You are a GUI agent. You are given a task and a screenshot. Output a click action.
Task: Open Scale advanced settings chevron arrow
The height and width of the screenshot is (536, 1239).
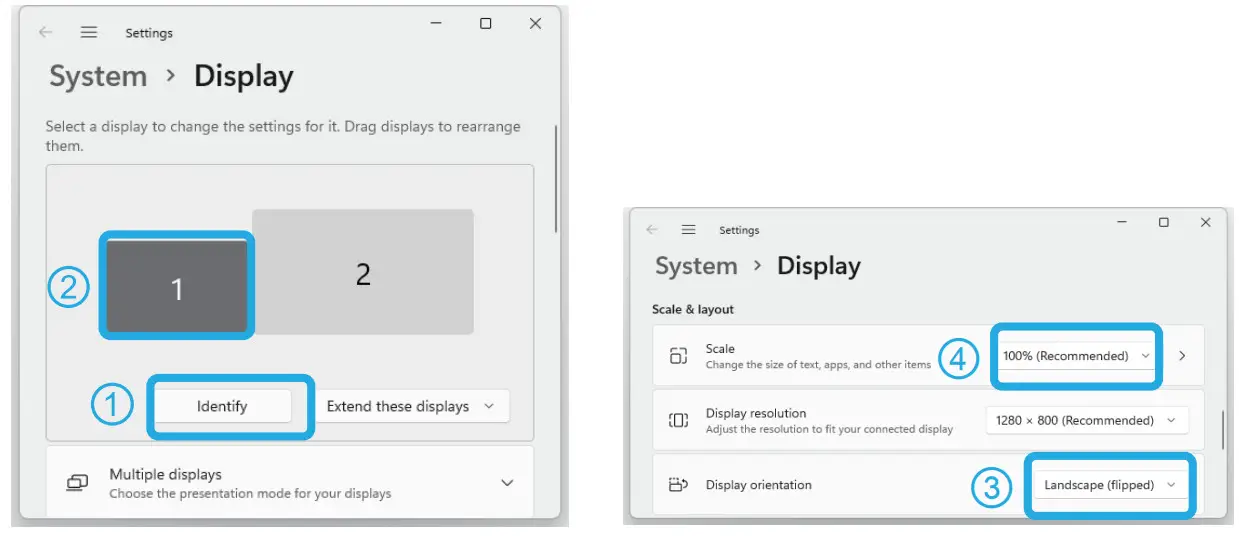[x=1182, y=356]
